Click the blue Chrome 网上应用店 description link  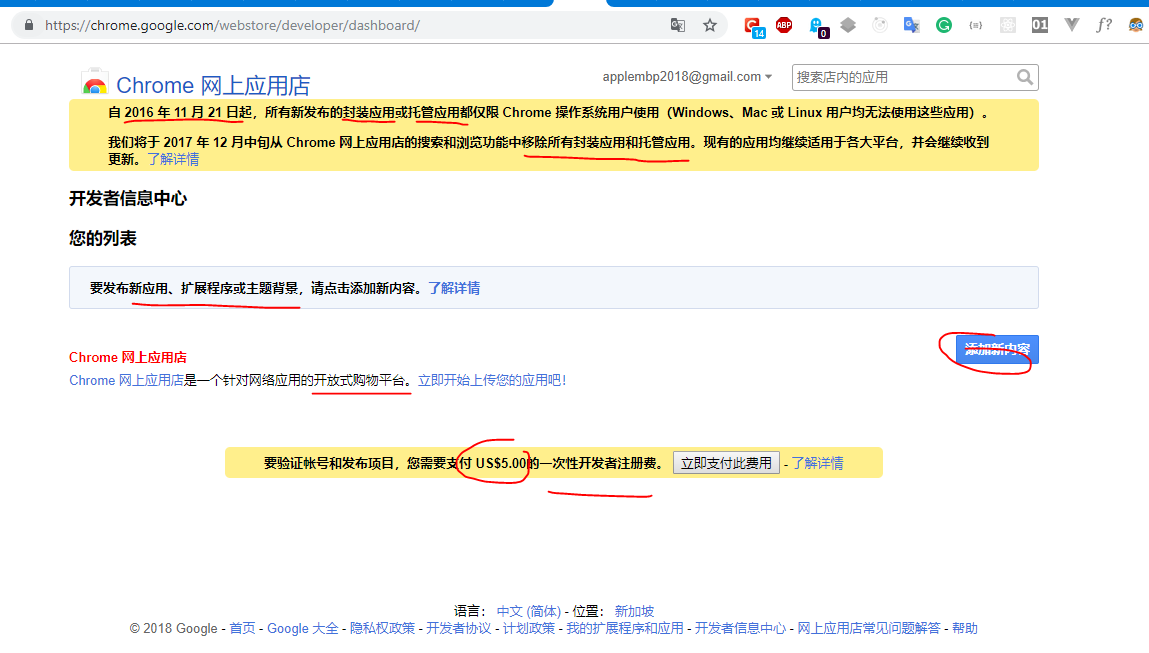[x=126, y=380]
